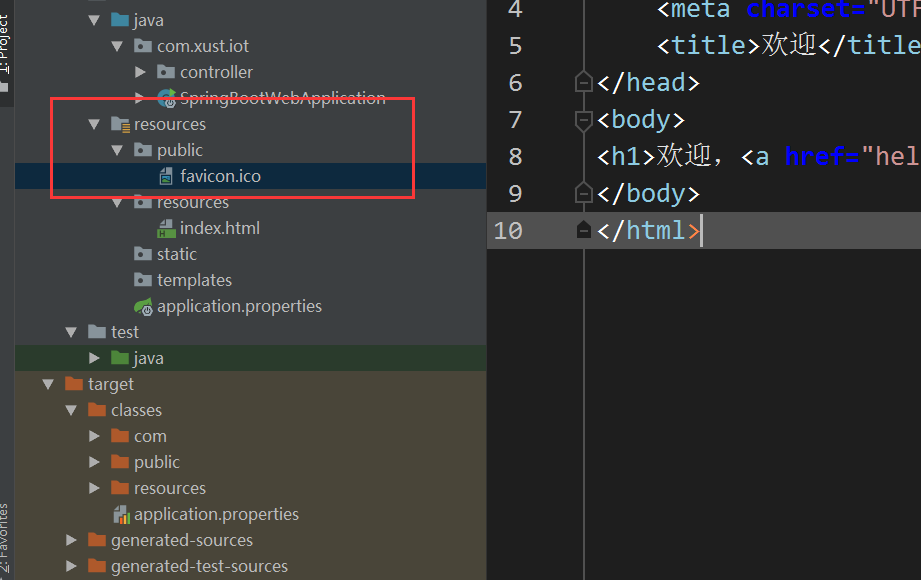Image resolution: width=921 pixels, height=580 pixels.
Task: Expand the controller package
Action: (141, 72)
